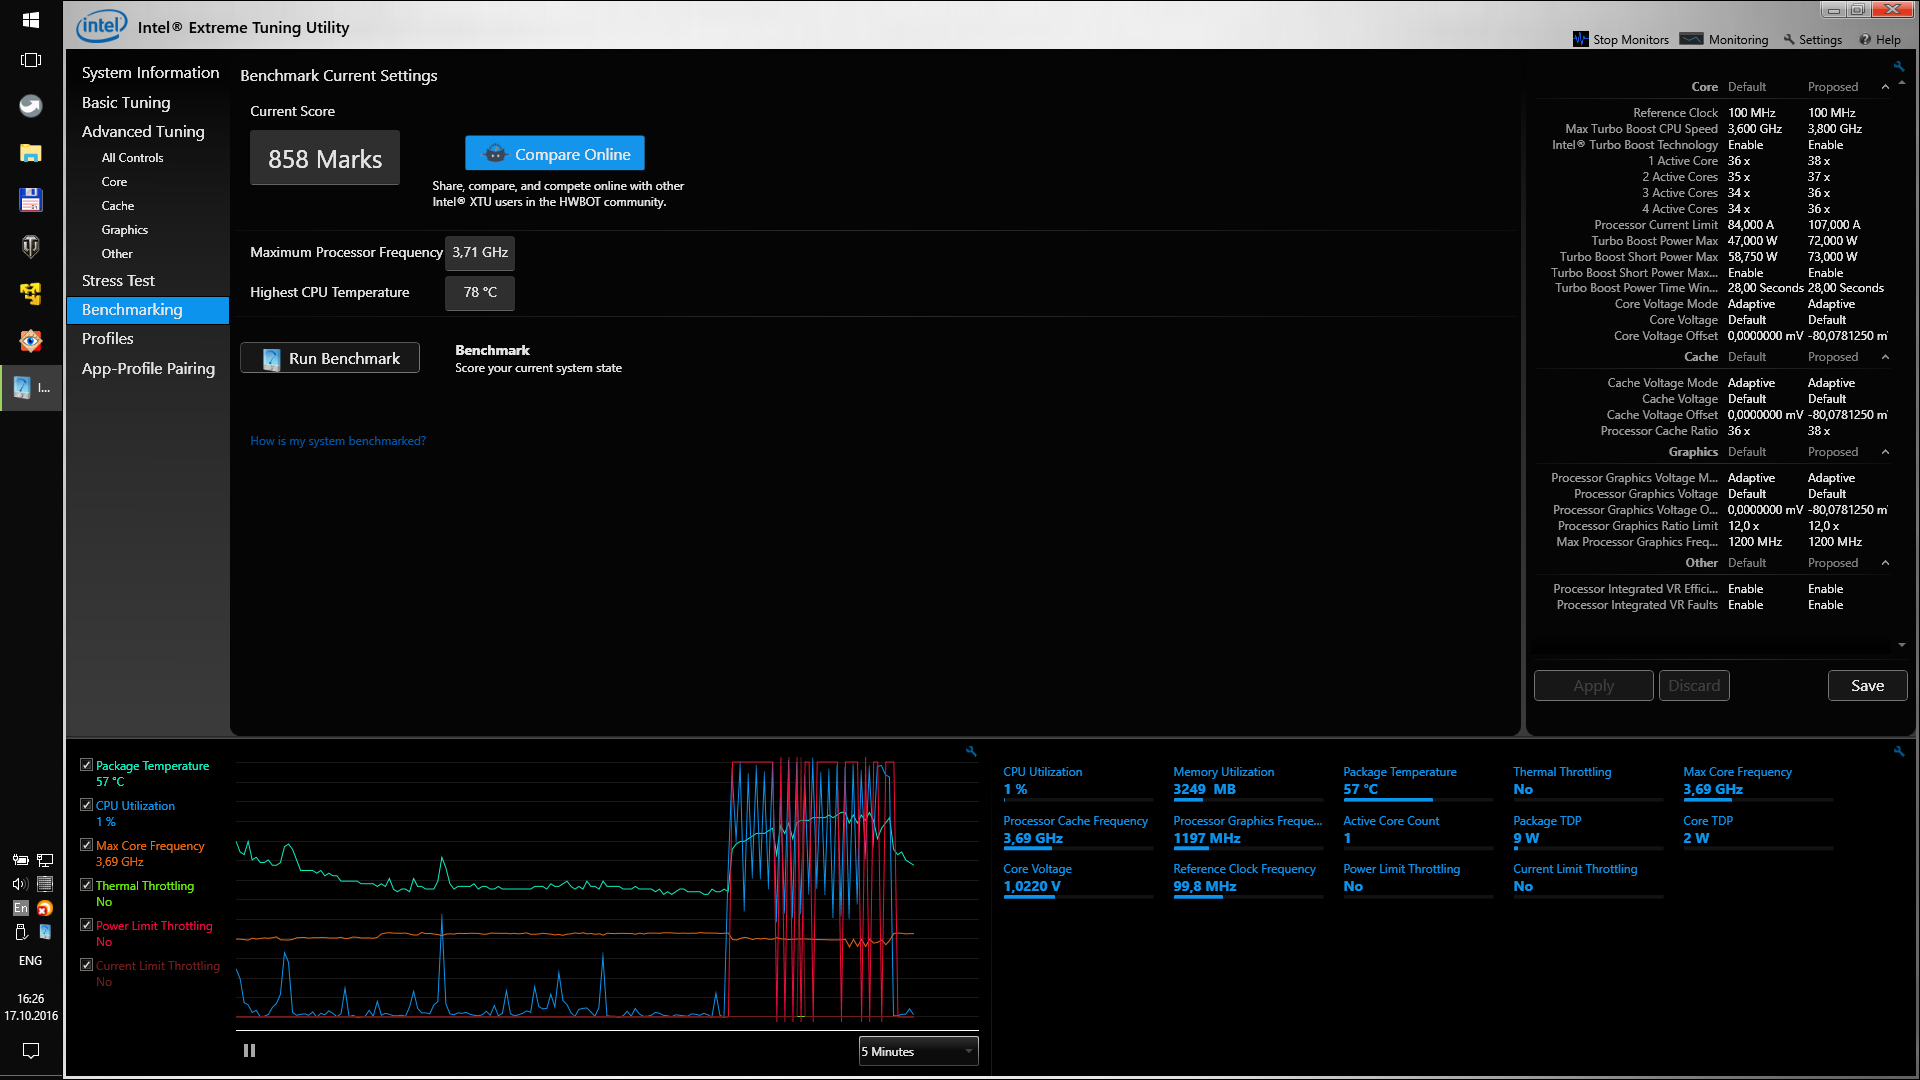
Task: Click the Apply button
Action: click(1593, 686)
